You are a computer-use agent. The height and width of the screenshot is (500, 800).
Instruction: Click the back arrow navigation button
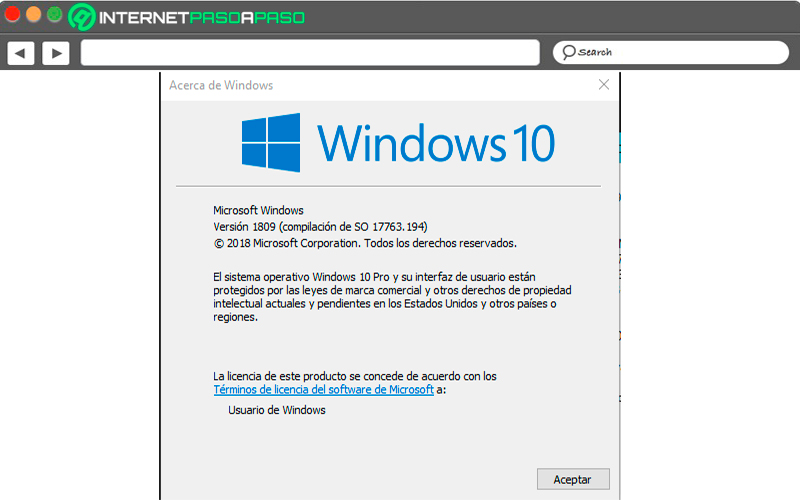click(x=21, y=53)
